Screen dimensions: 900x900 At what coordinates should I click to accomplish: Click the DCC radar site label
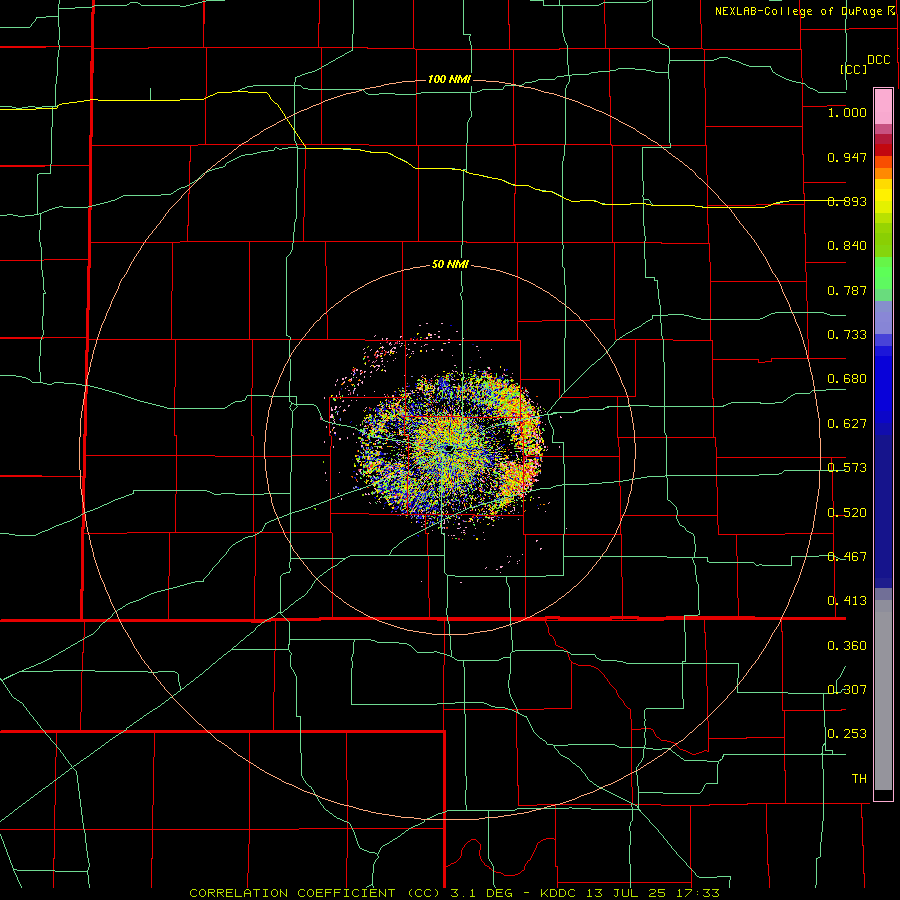click(x=879, y=60)
